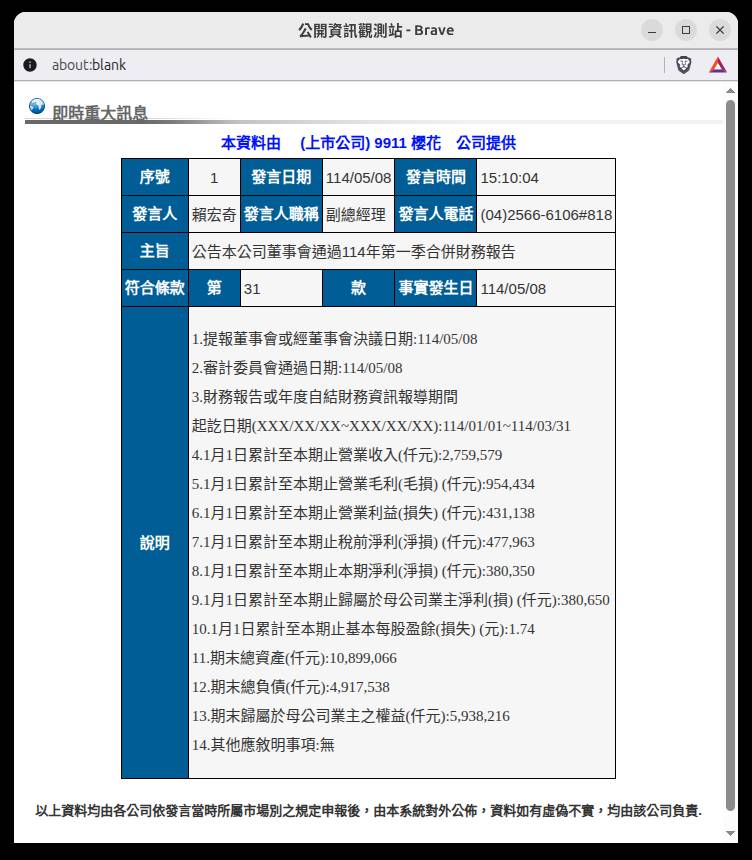The width and height of the screenshot is (752, 860).
Task: Click line 2 審計委員會通過日期
Action: [297, 368]
